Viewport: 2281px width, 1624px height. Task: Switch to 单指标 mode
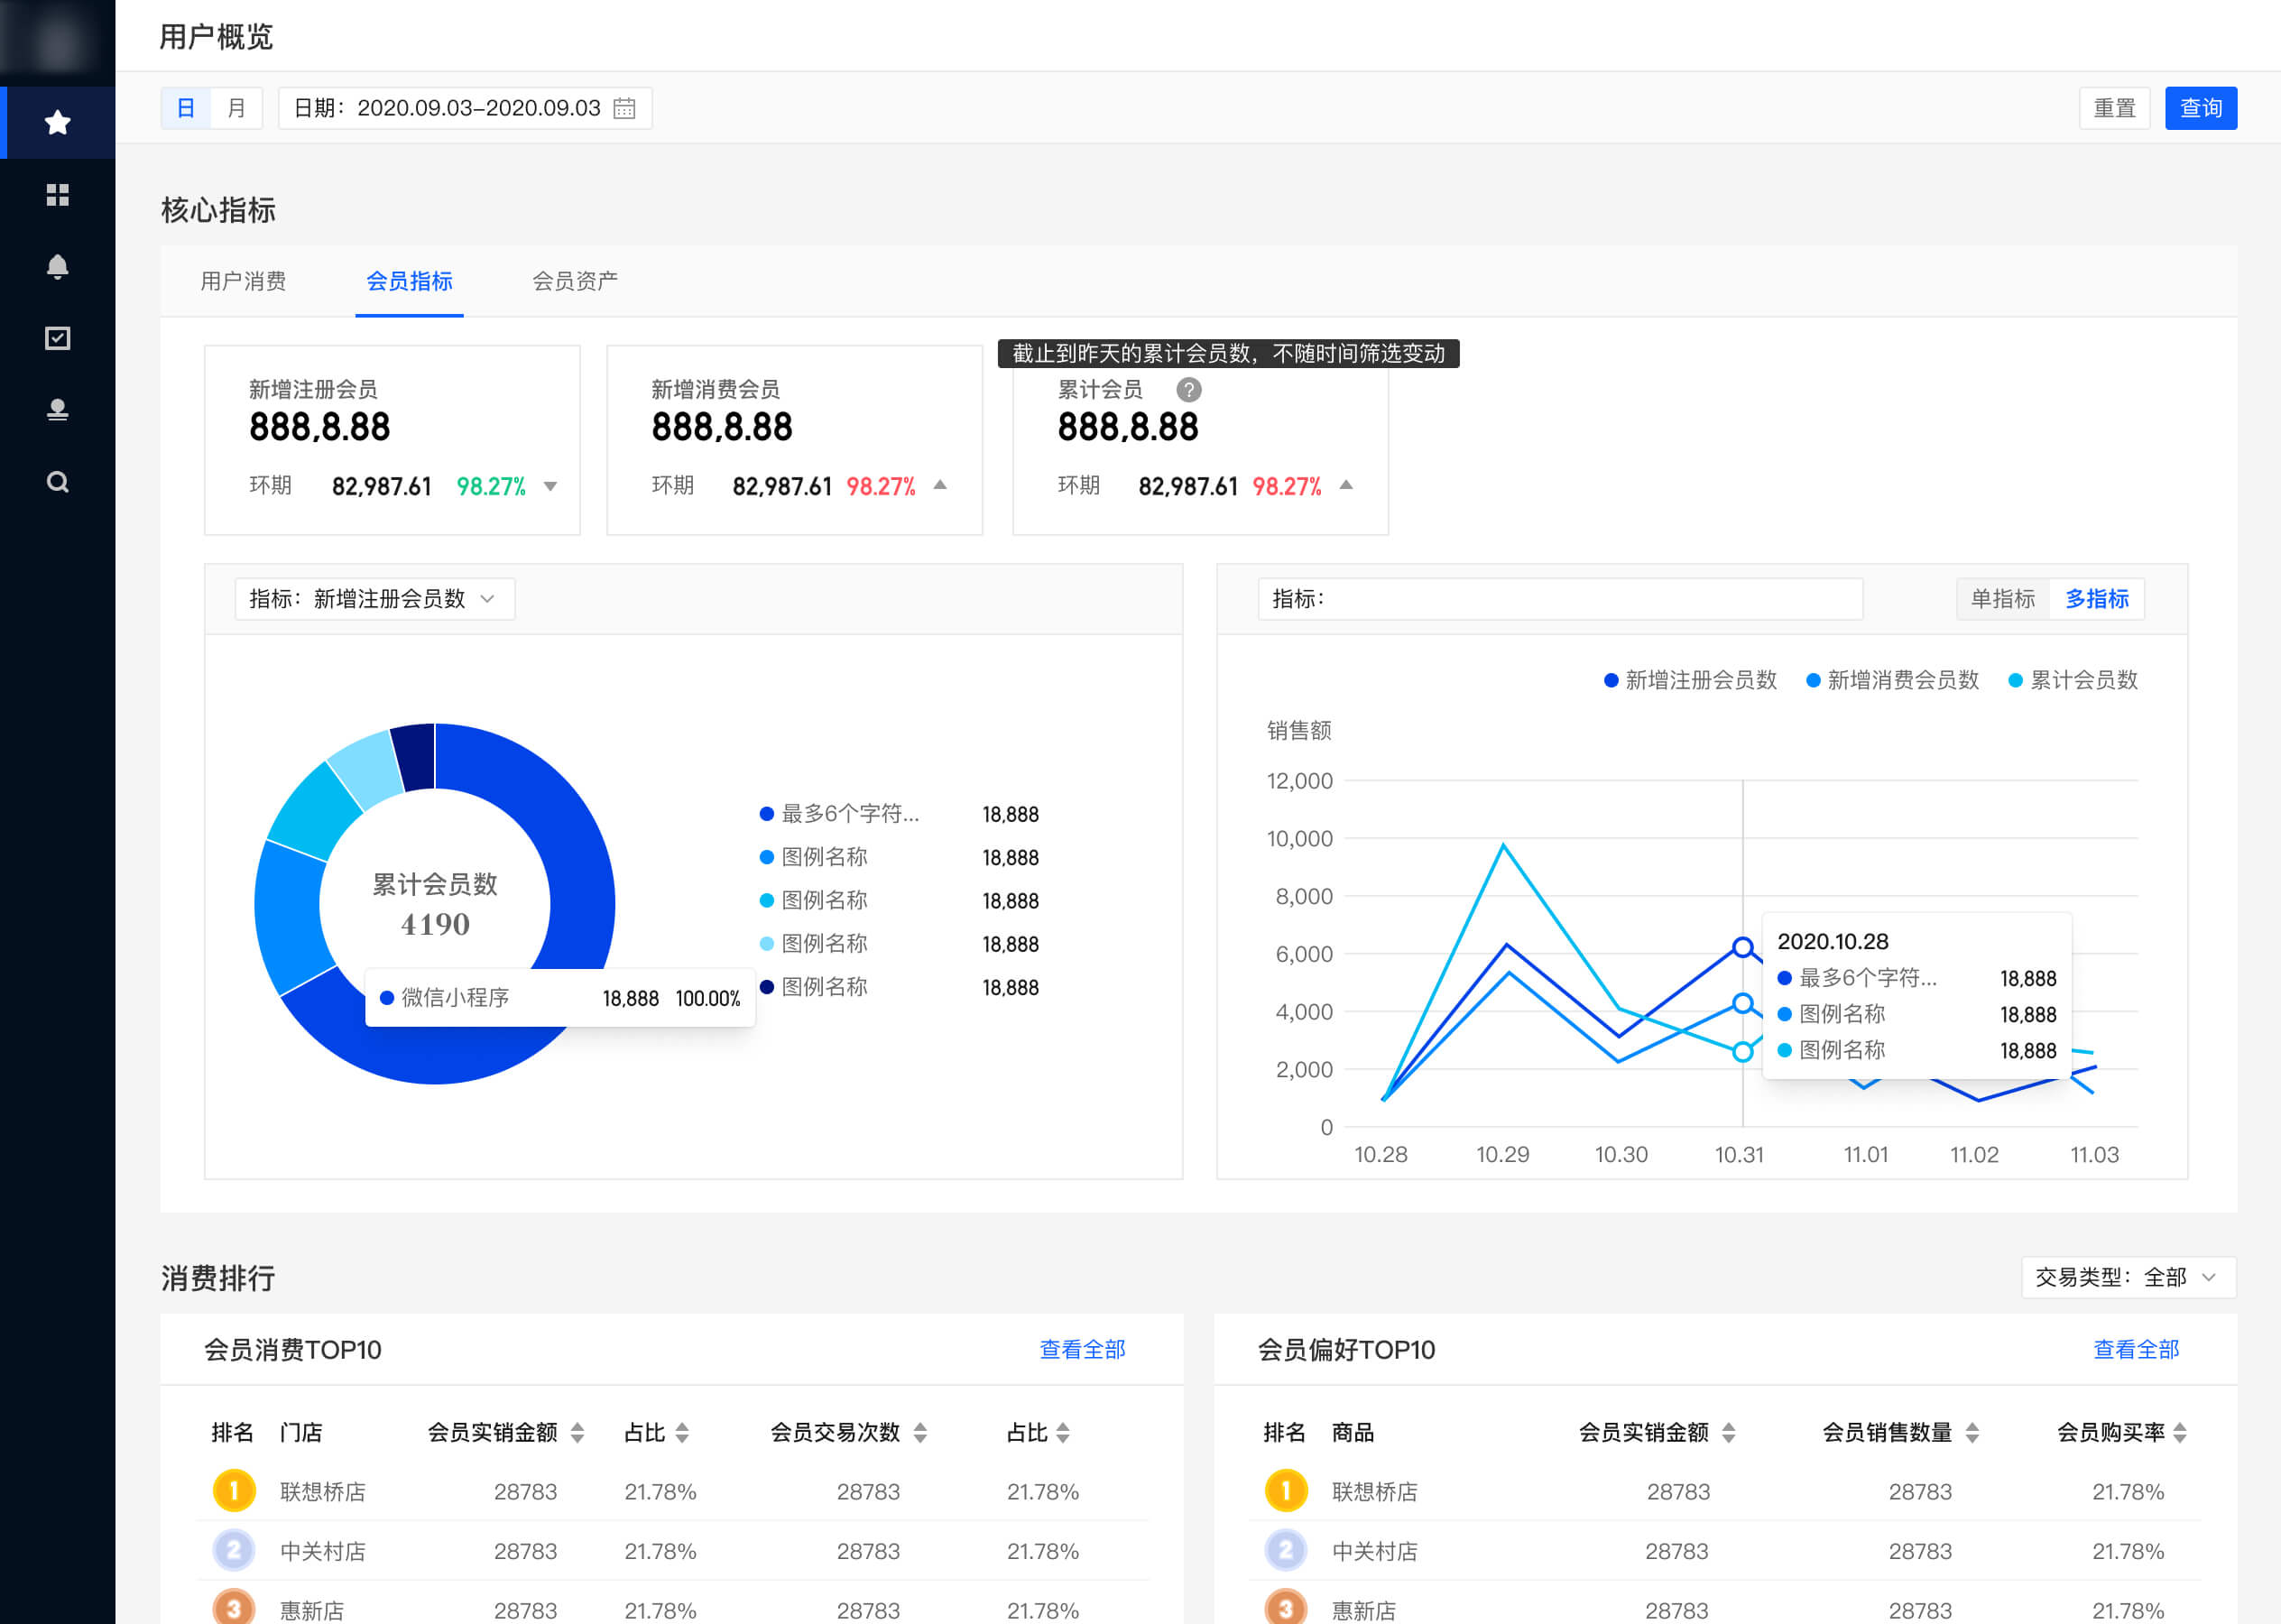click(2003, 599)
